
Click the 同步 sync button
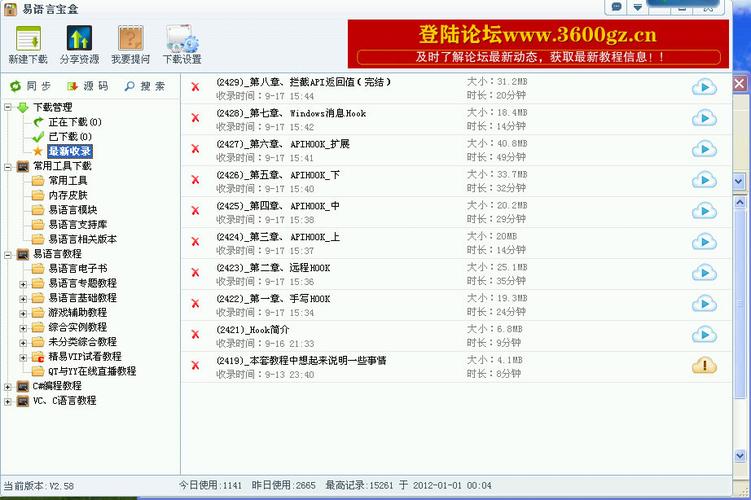31,86
